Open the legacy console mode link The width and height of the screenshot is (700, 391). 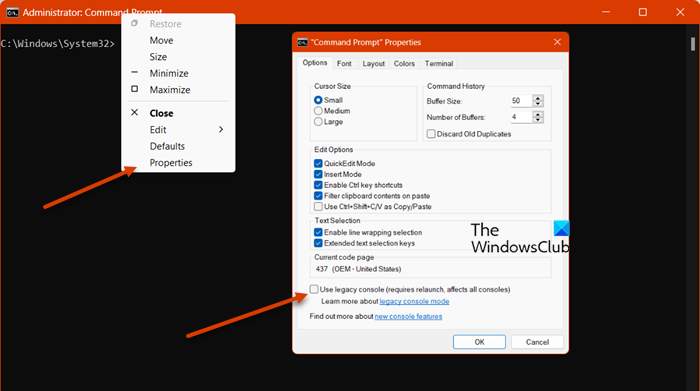click(414, 301)
